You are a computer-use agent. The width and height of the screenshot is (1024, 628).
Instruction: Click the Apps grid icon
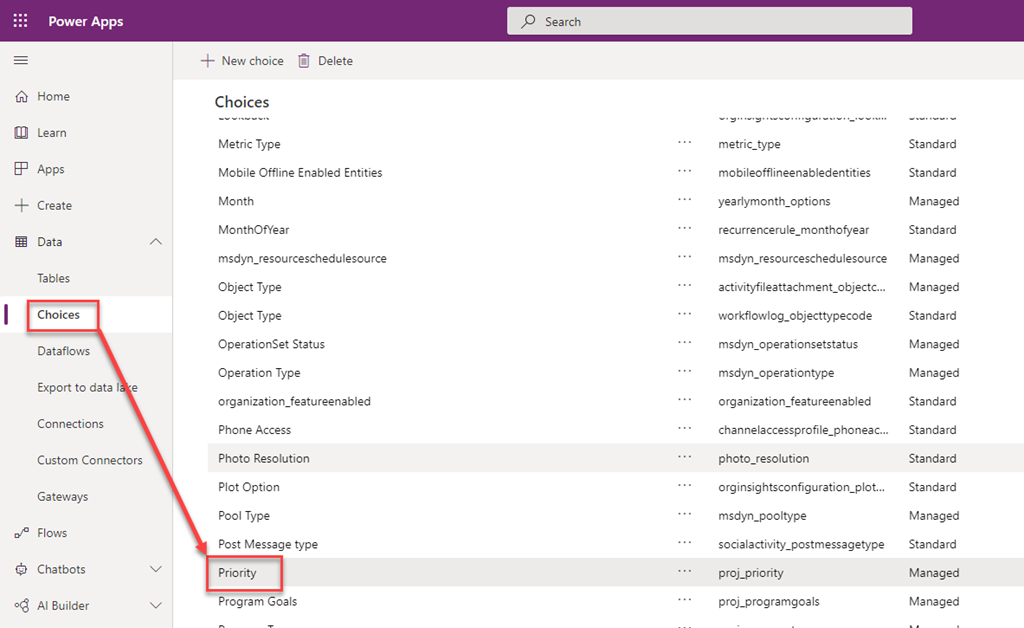tap(21, 170)
